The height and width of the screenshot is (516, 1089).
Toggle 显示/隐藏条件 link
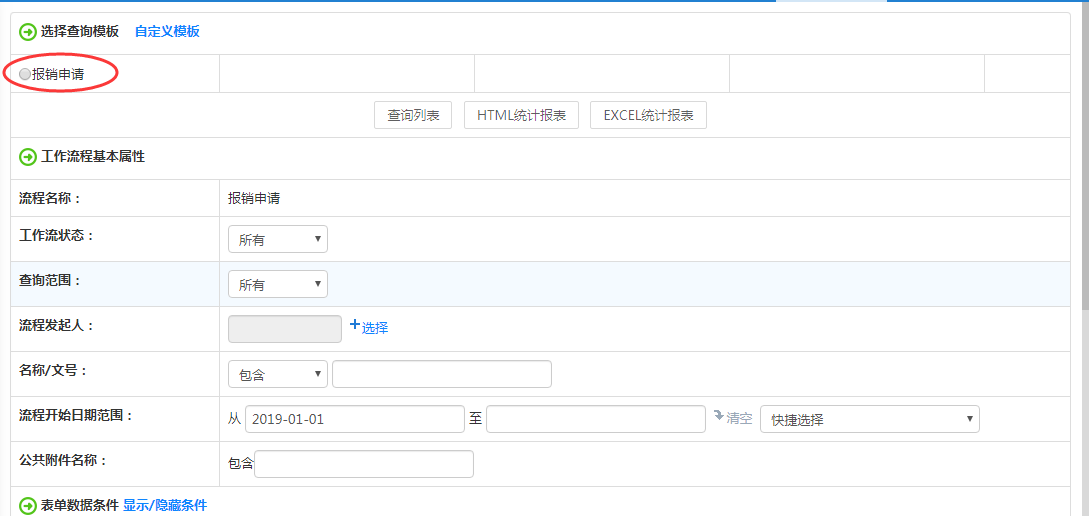165,506
